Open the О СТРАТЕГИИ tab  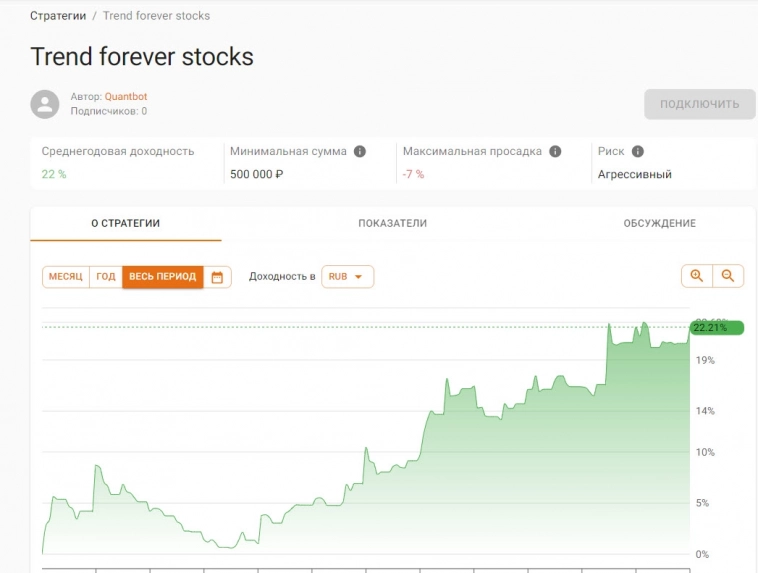(x=125, y=223)
